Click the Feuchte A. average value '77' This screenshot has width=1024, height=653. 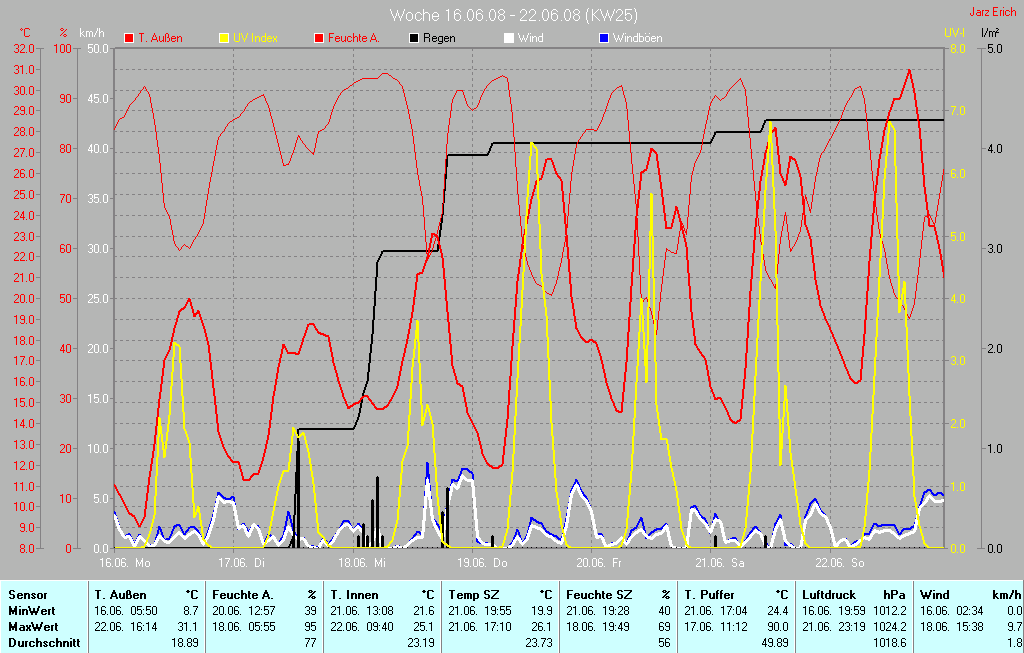310,643
